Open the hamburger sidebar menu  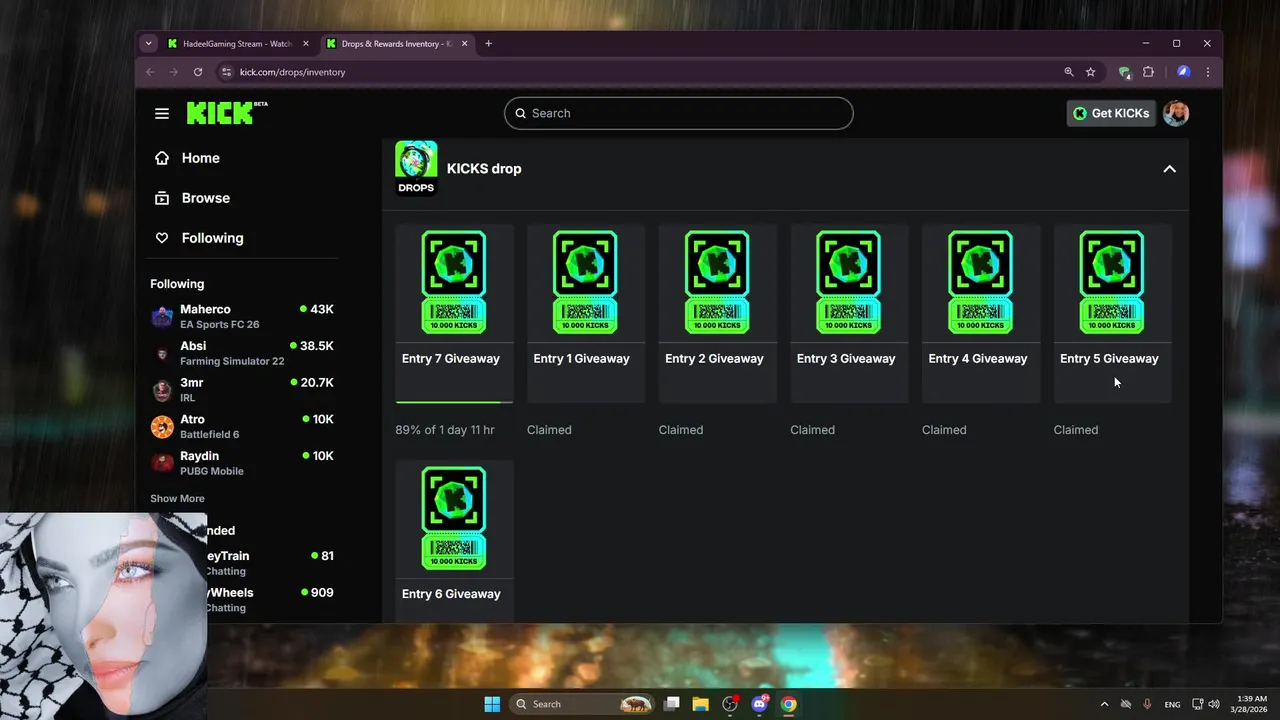pos(162,113)
